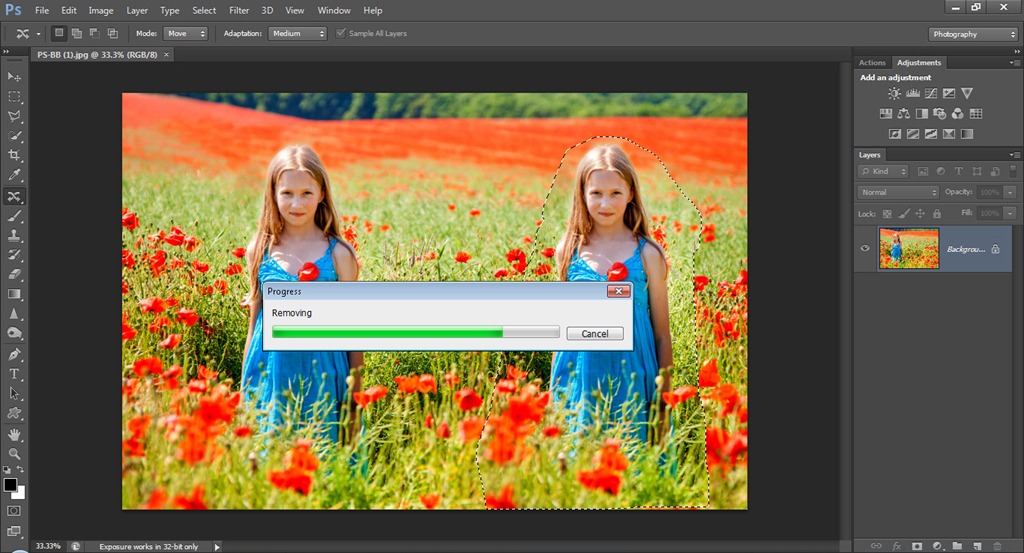Toggle layer filtering switch on or off
Screen dimensions: 1024x553
point(1013,170)
